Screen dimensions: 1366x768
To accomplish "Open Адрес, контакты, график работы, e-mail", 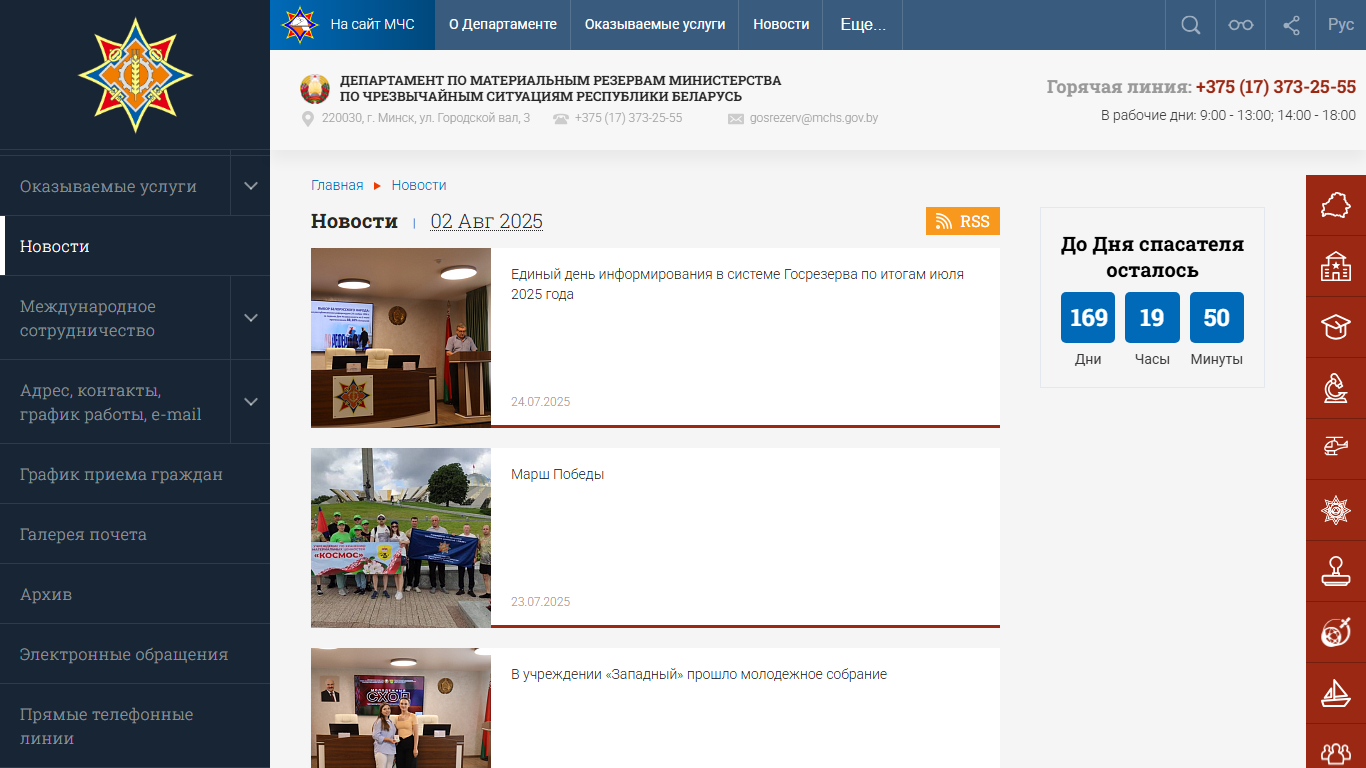I will tap(115, 402).
